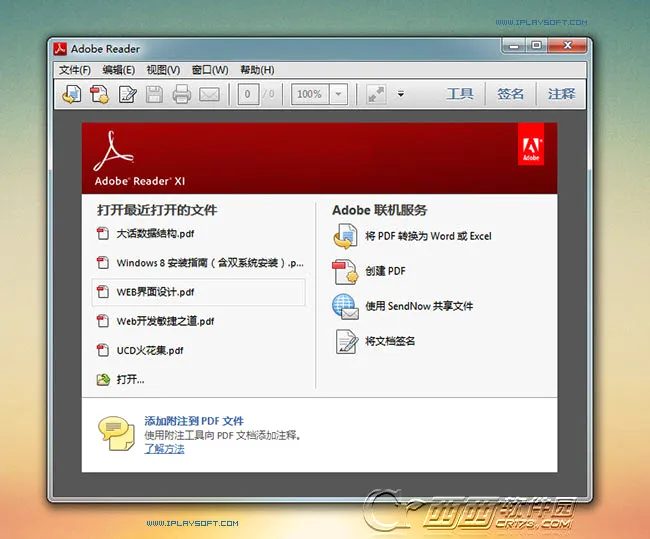The width and height of the screenshot is (650, 539).
Task: Open recent file Windows 8 安装指南
Action: (x=210, y=263)
